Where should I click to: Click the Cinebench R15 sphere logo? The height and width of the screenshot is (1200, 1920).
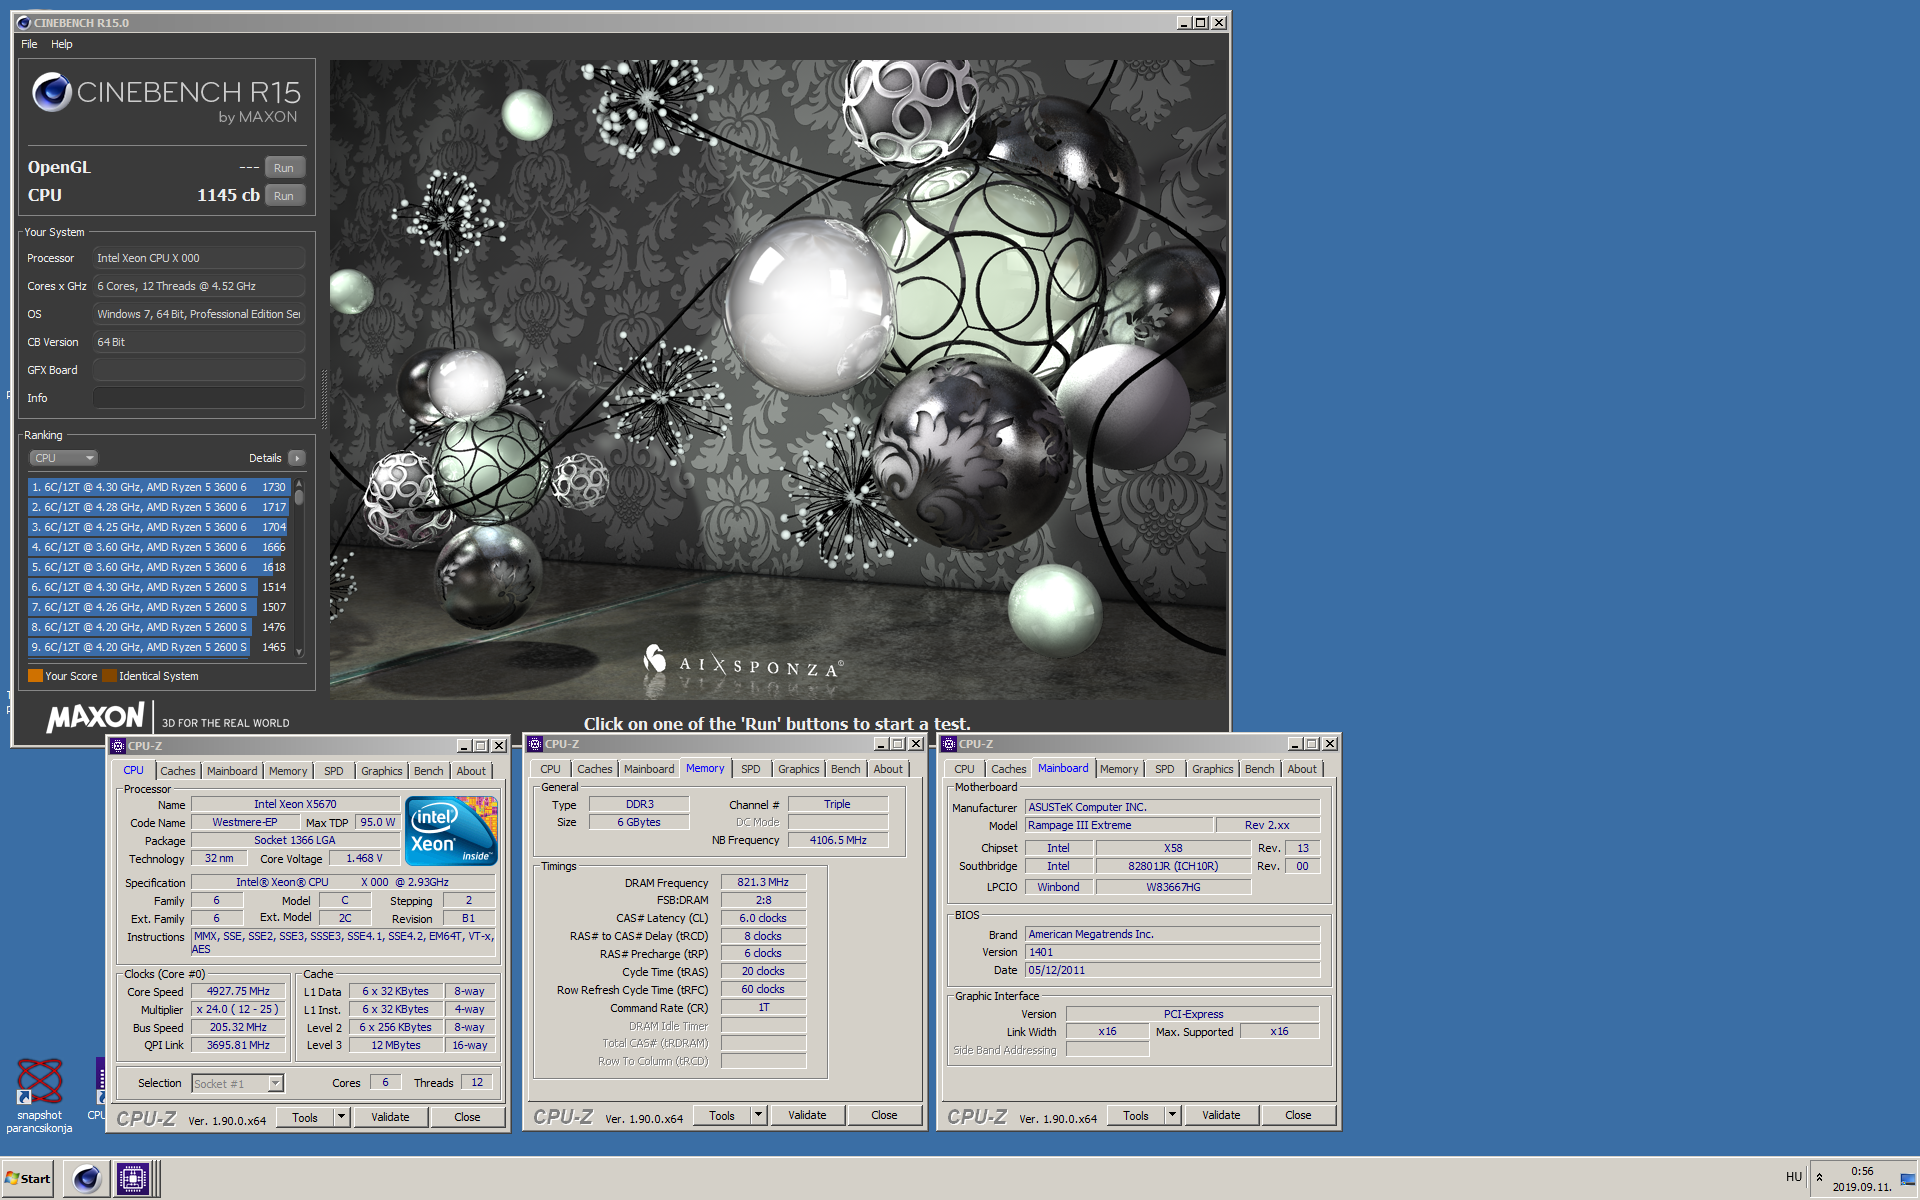[52, 93]
